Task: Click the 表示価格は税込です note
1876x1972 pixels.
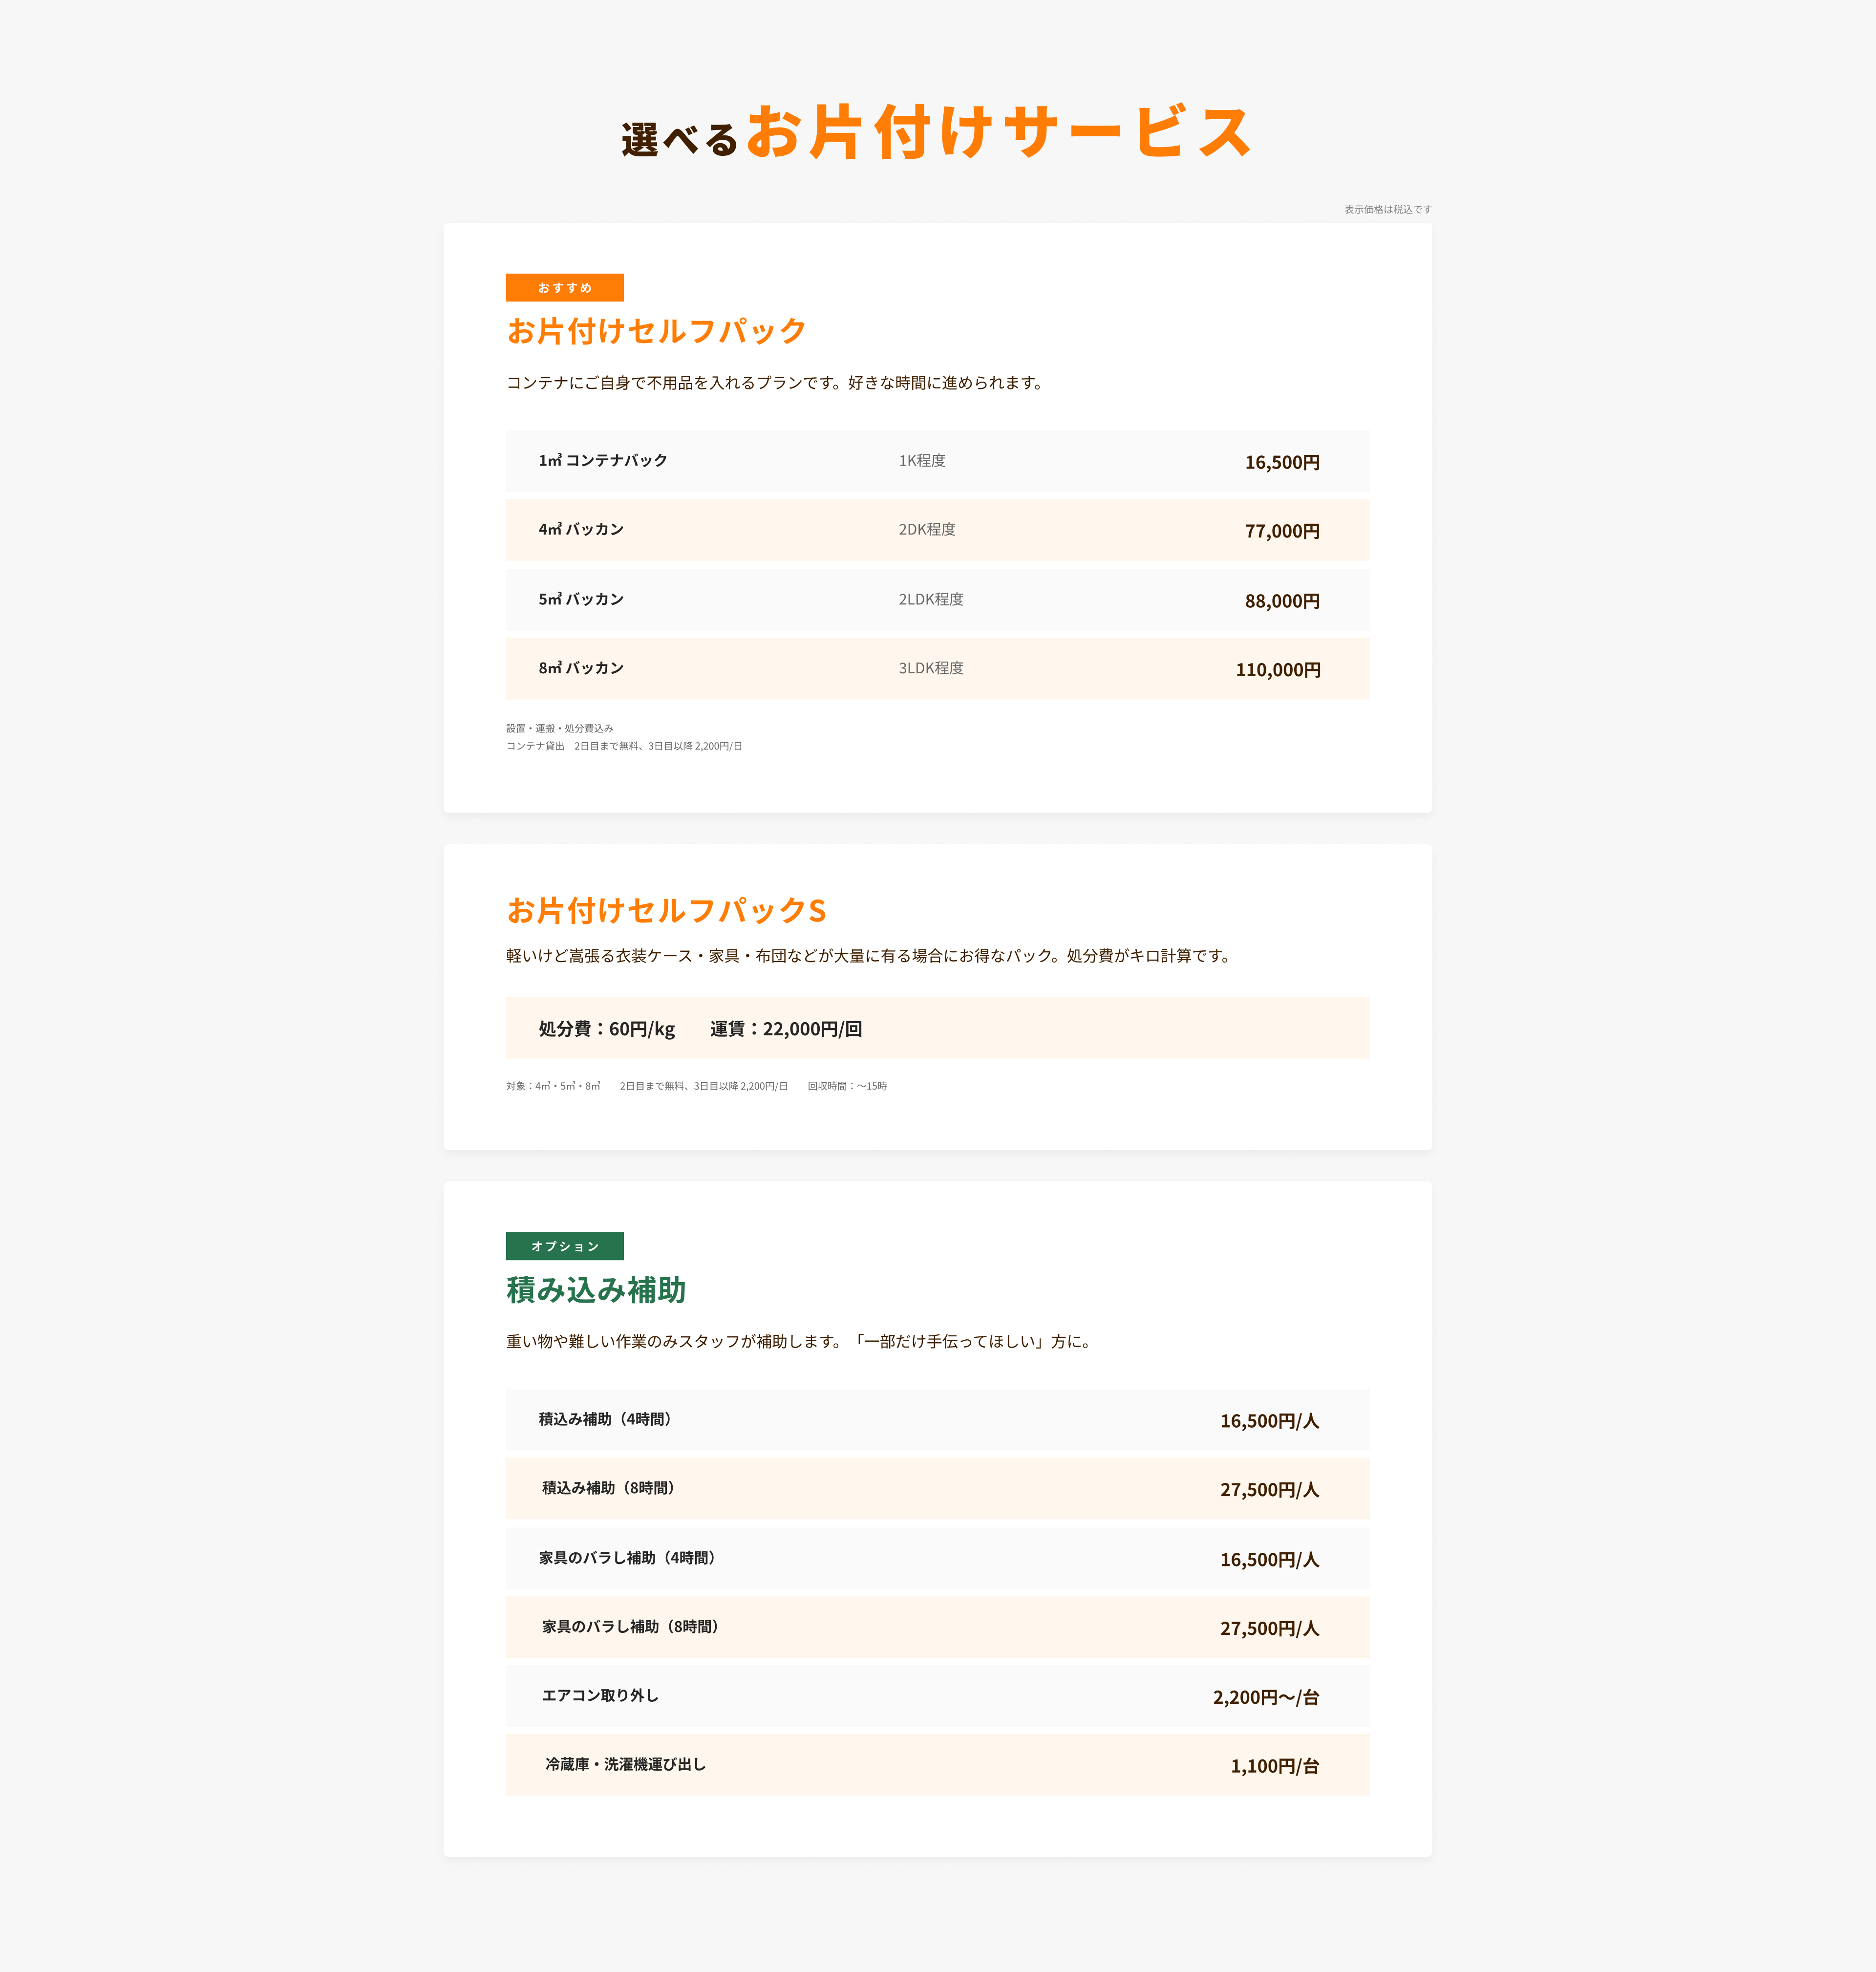Action: click(1387, 209)
